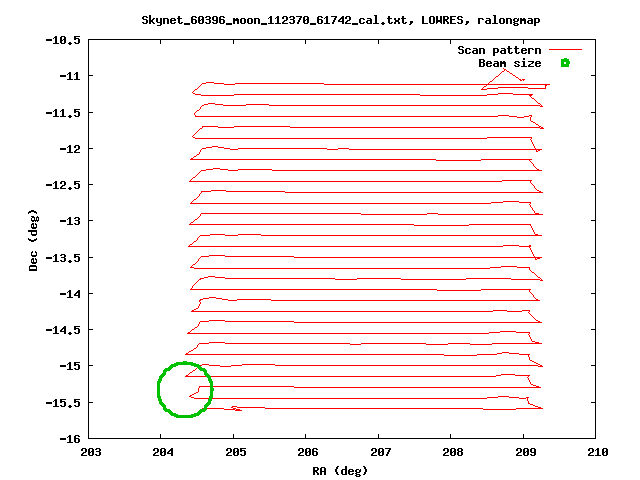The image size is (640, 480).
Task: Click the x-axis tick label 204
Action: (x=163, y=452)
